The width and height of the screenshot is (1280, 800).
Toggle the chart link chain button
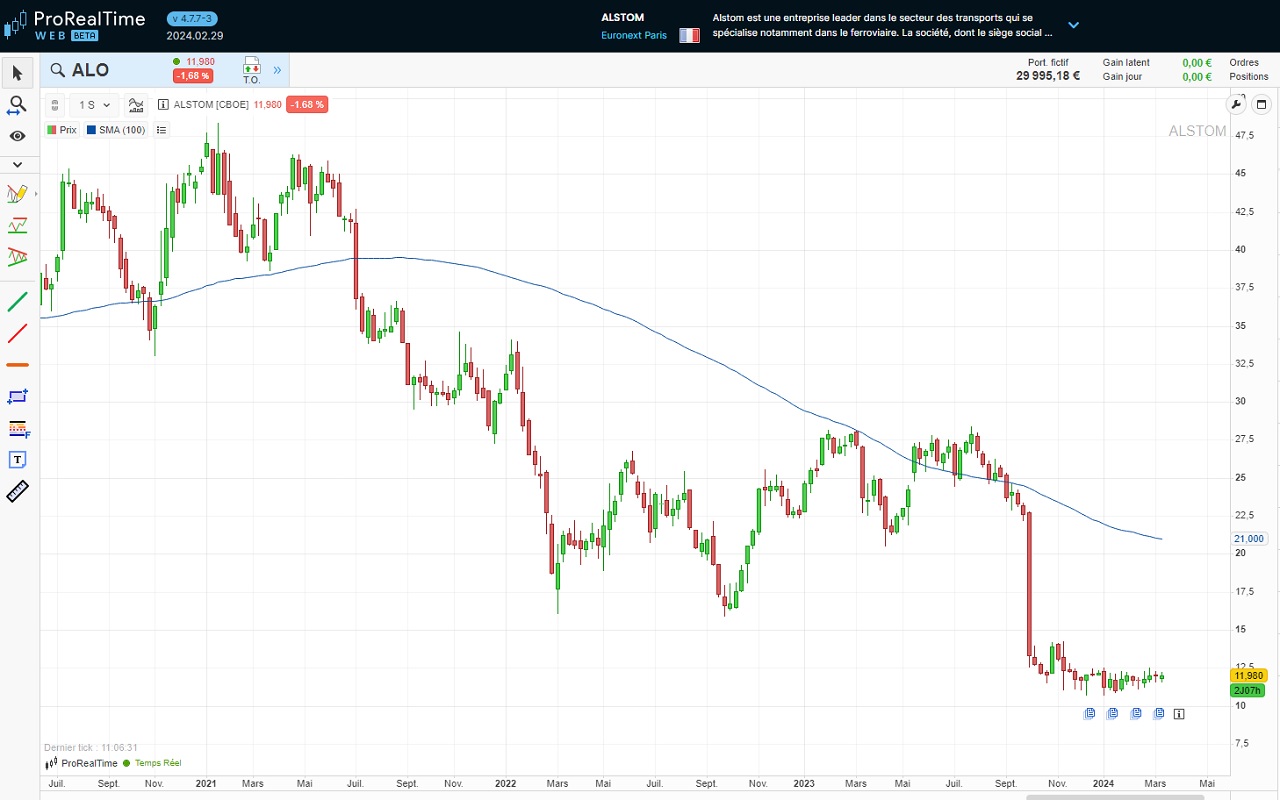click(55, 104)
